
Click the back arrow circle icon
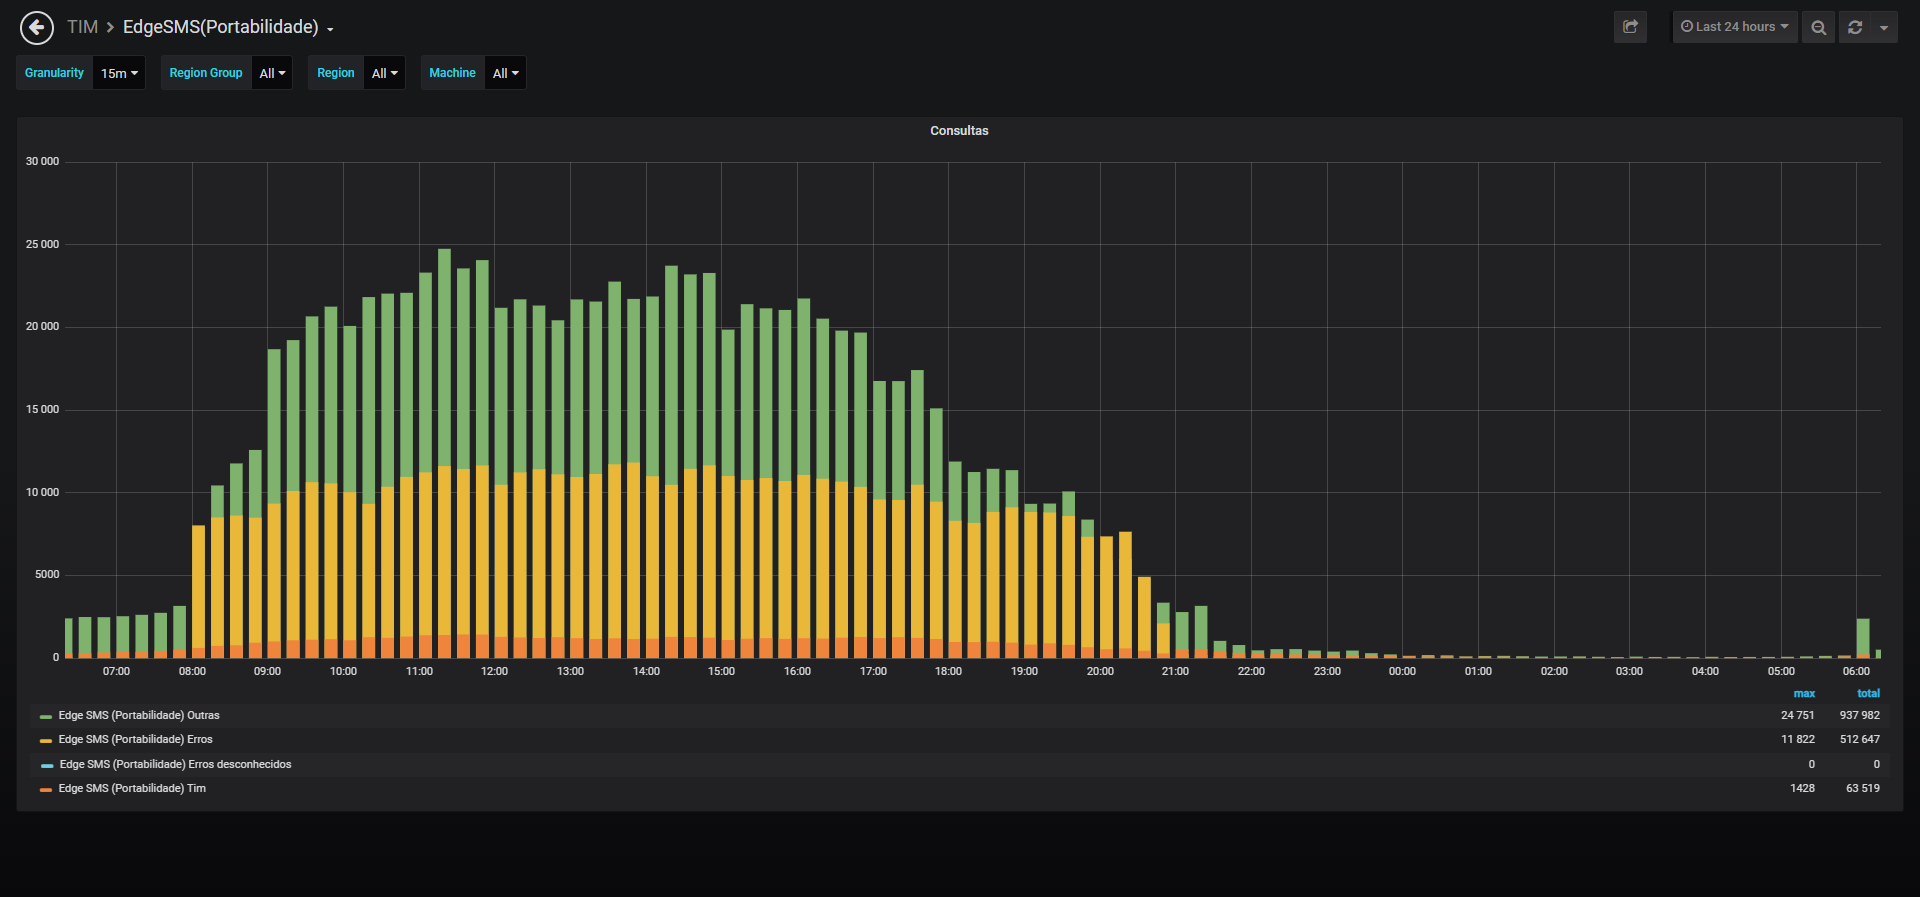[37, 27]
